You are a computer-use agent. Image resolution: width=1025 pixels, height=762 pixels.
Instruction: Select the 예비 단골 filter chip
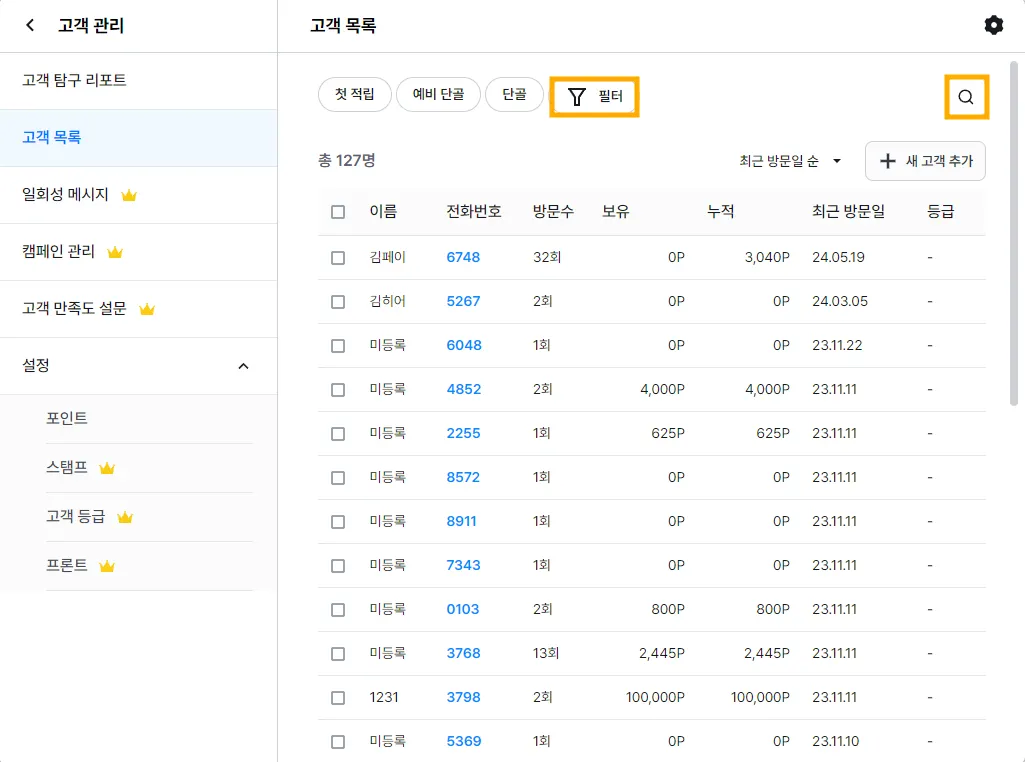tap(438, 95)
